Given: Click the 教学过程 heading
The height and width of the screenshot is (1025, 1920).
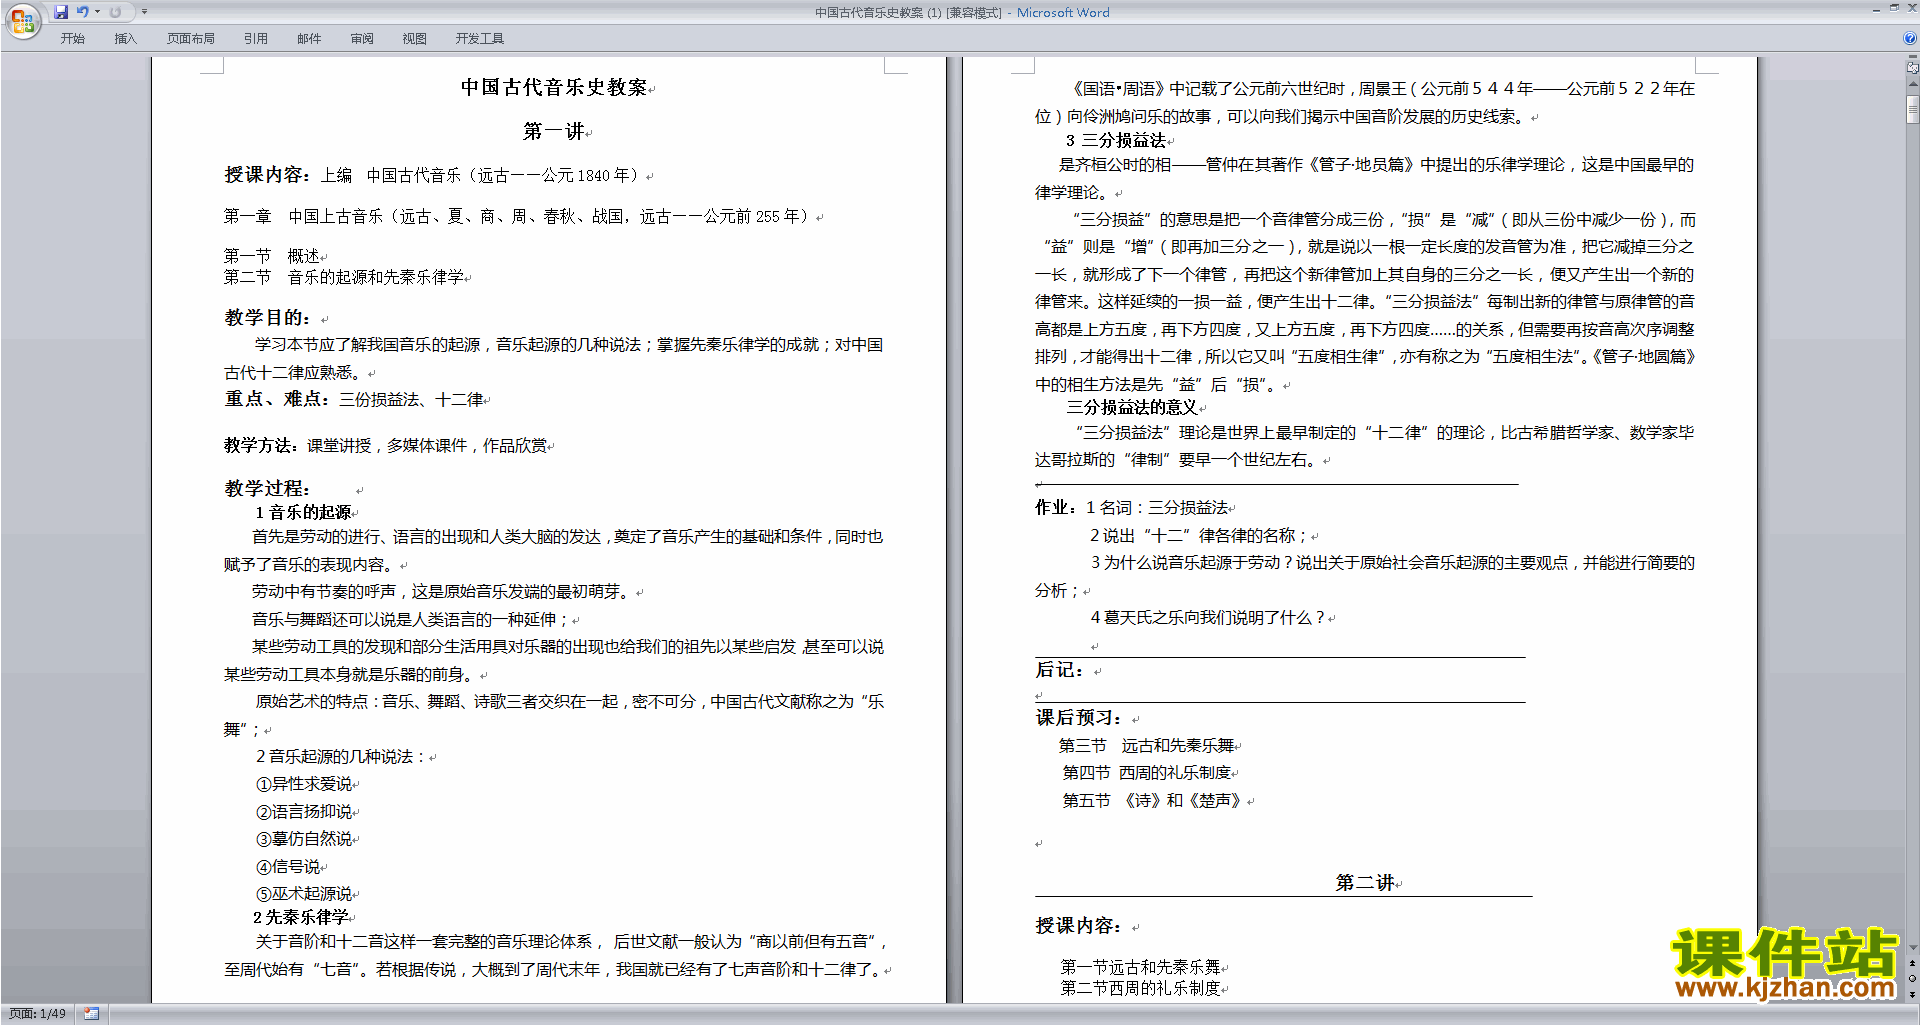Looking at the screenshot, I should (267, 489).
